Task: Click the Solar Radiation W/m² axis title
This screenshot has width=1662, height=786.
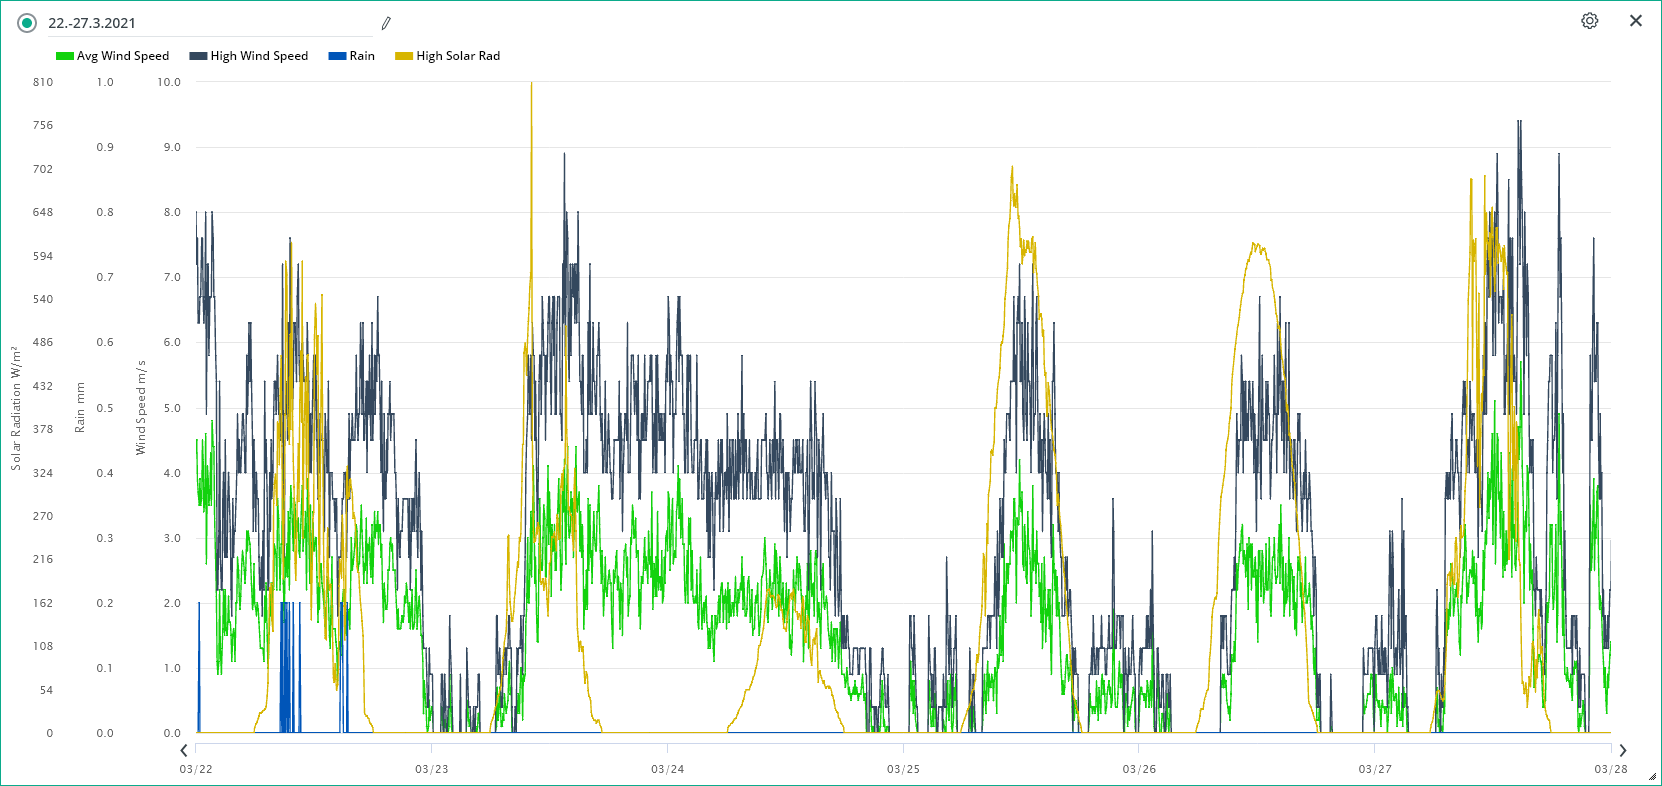Action: pyautogui.click(x=16, y=408)
